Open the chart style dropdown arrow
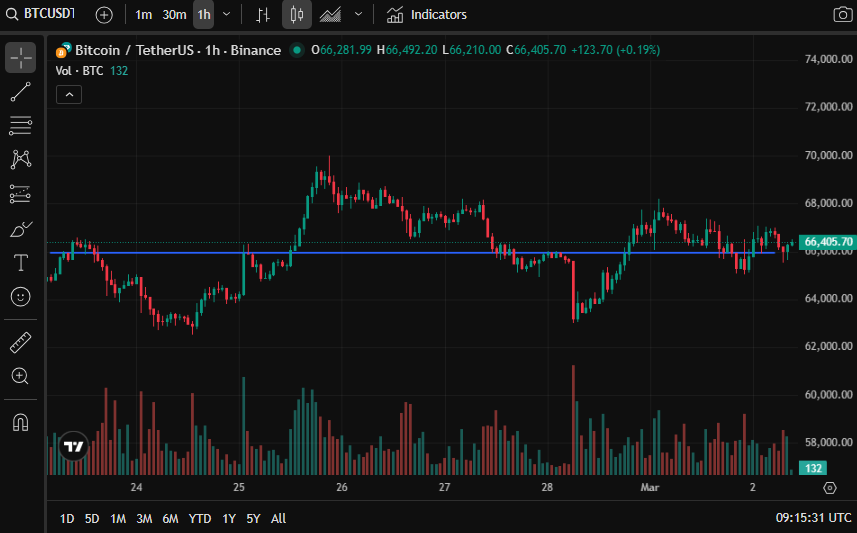The image size is (857, 533). [x=359, y=15]
